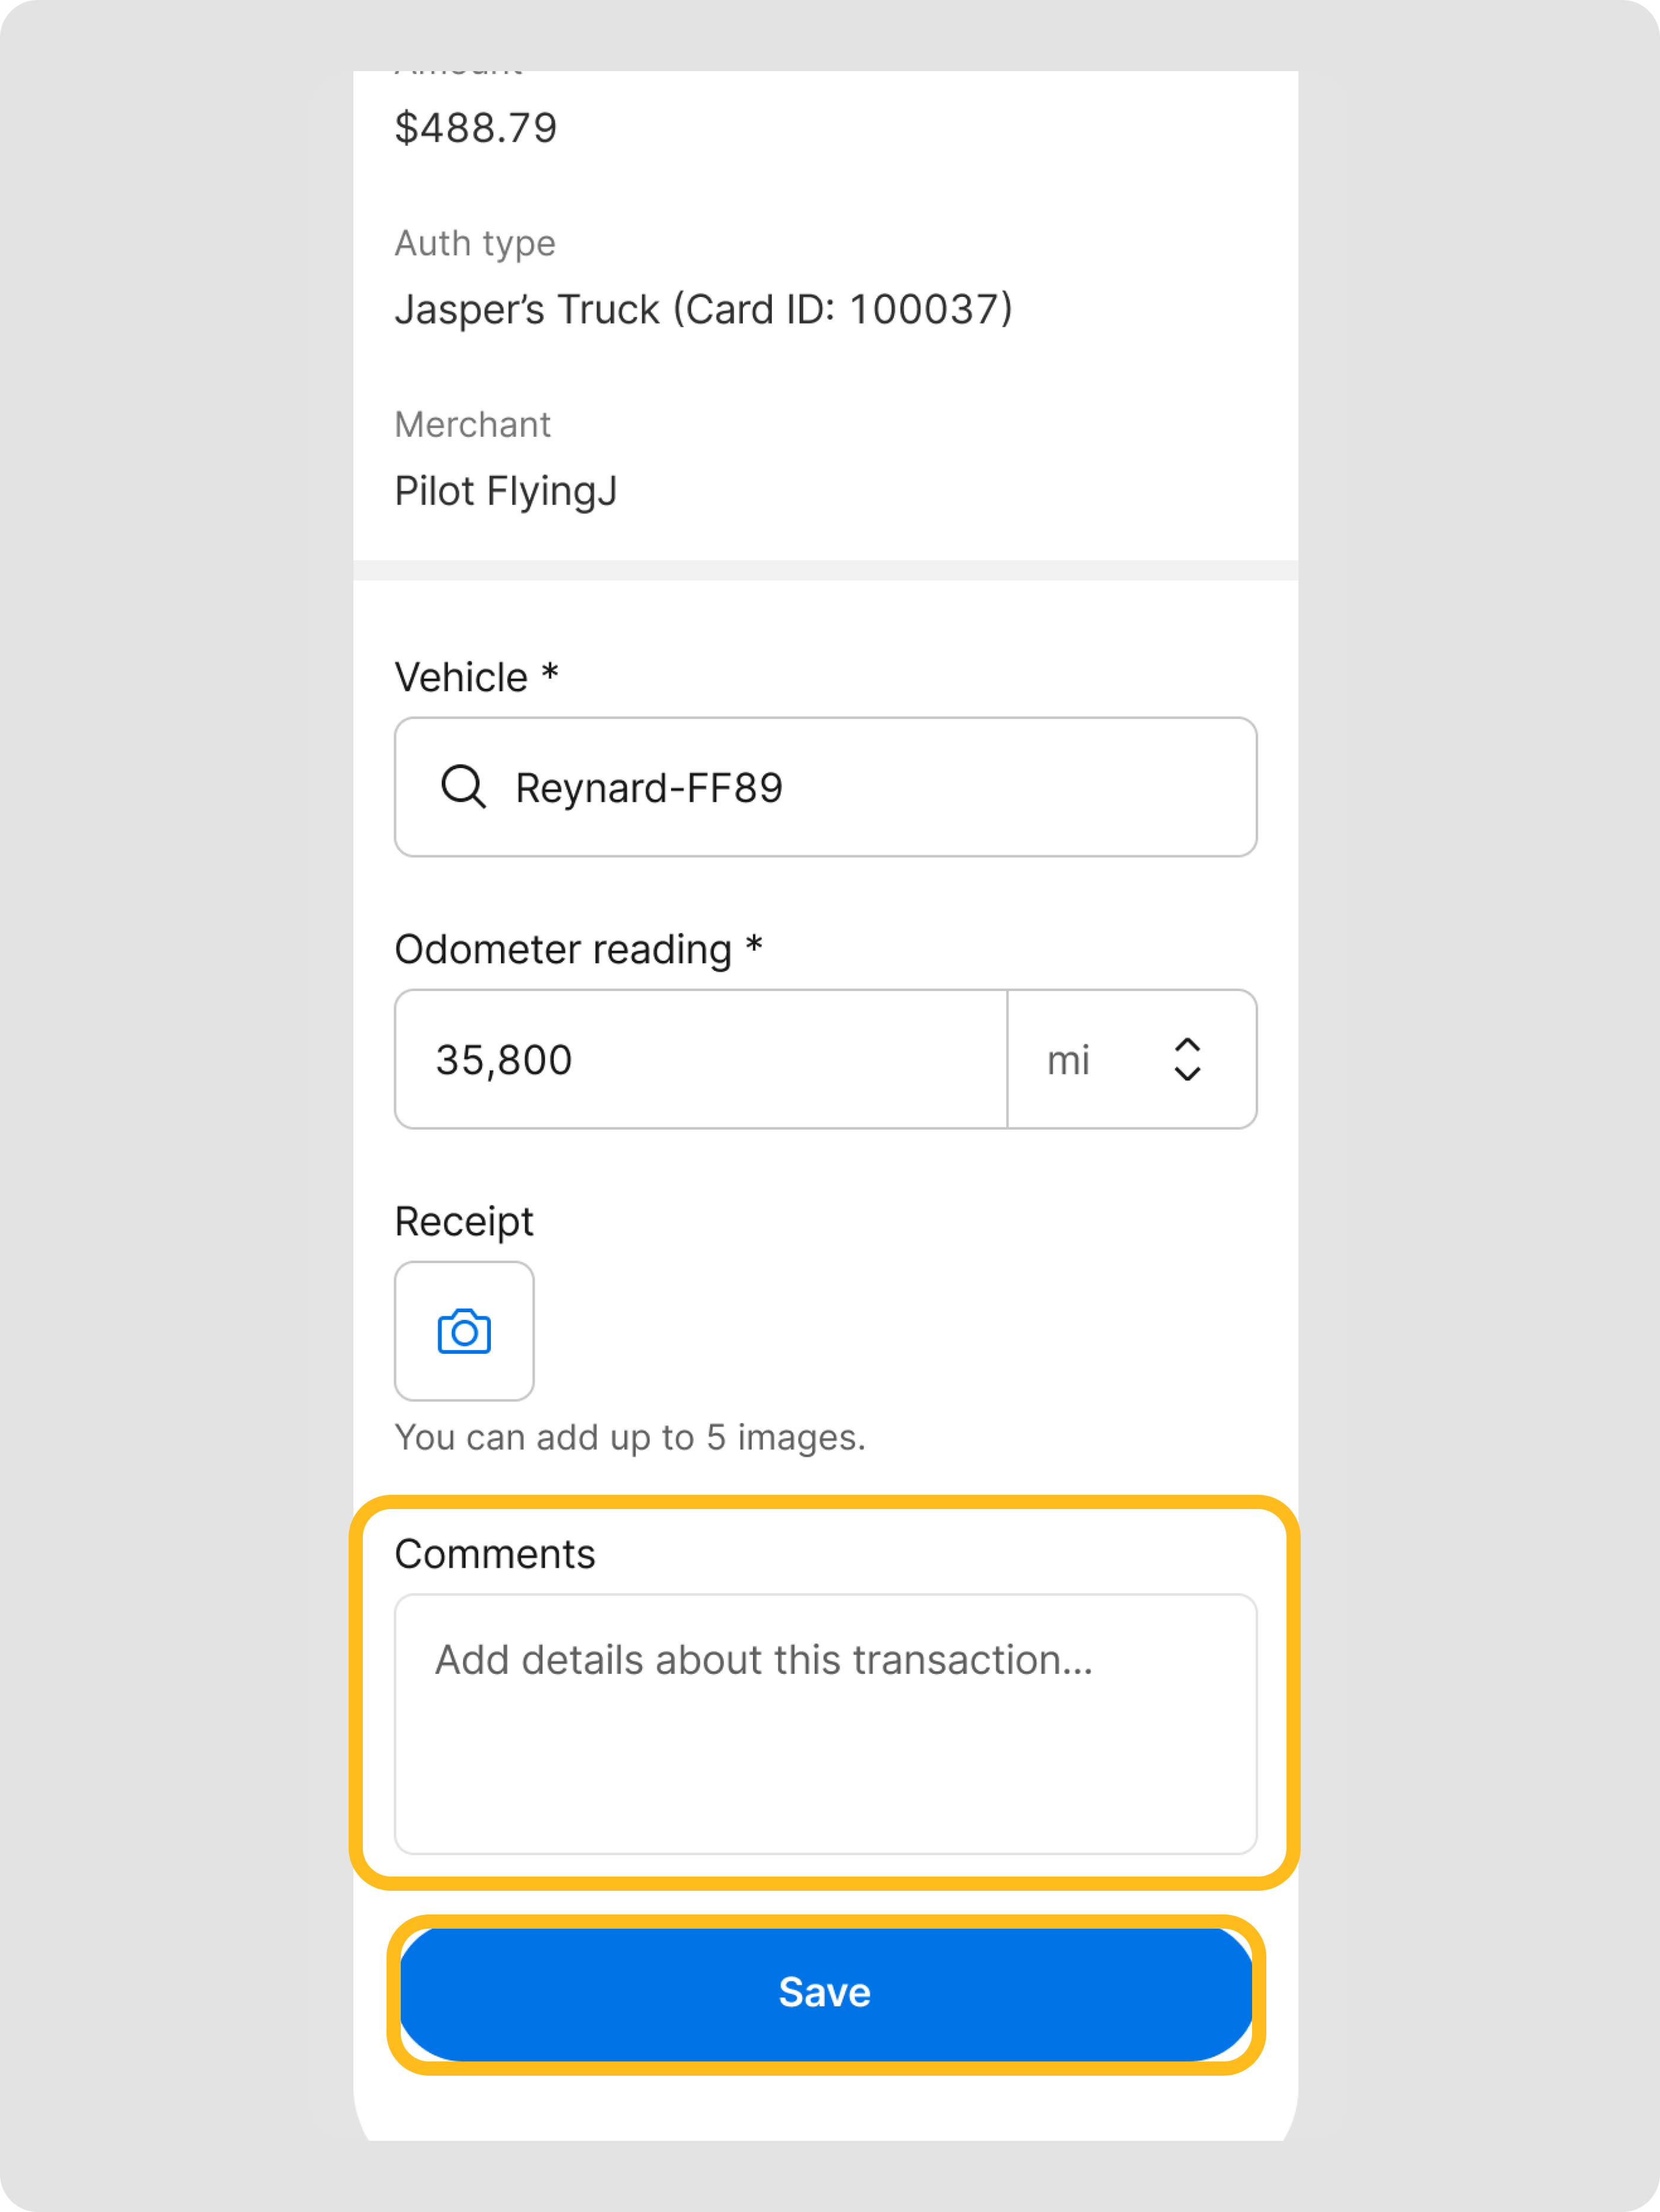Click the downward chevron in the unit selector
This screenshot has width=1660, height=2212.
(x=1186, y=1074)
